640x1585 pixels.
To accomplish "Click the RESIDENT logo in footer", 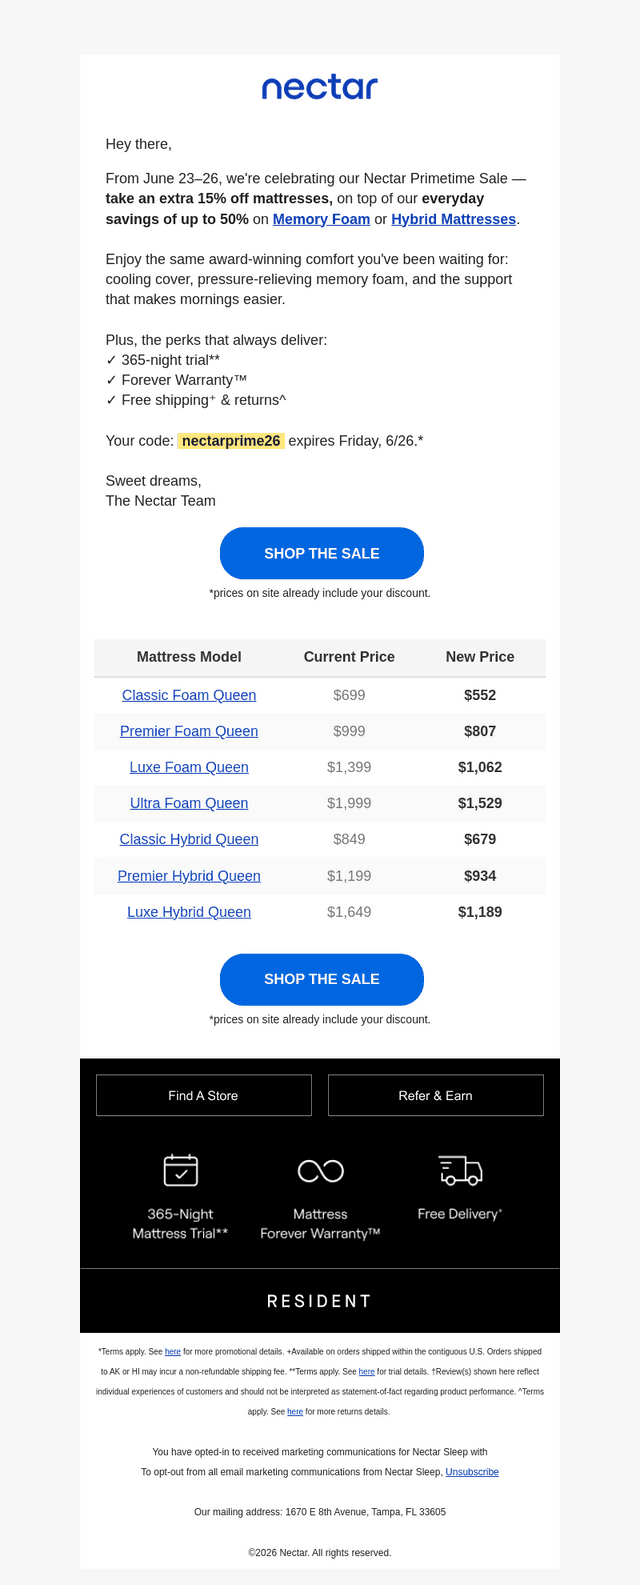I will [320, 1301].
